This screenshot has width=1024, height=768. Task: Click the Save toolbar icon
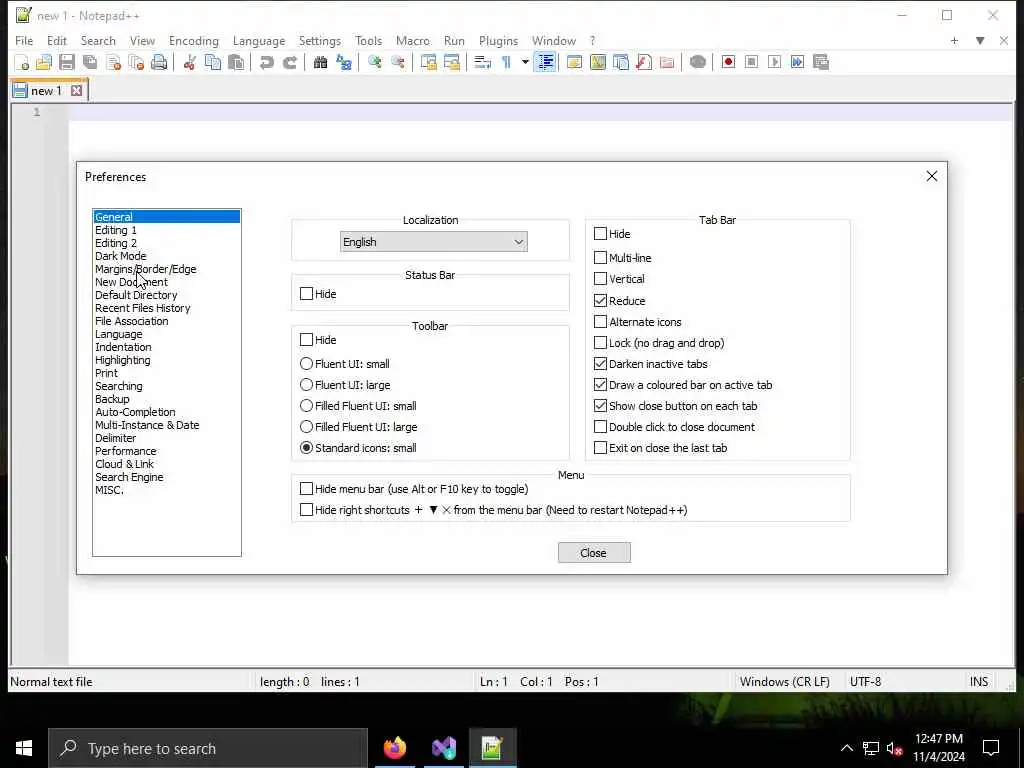tap(67, 62)
